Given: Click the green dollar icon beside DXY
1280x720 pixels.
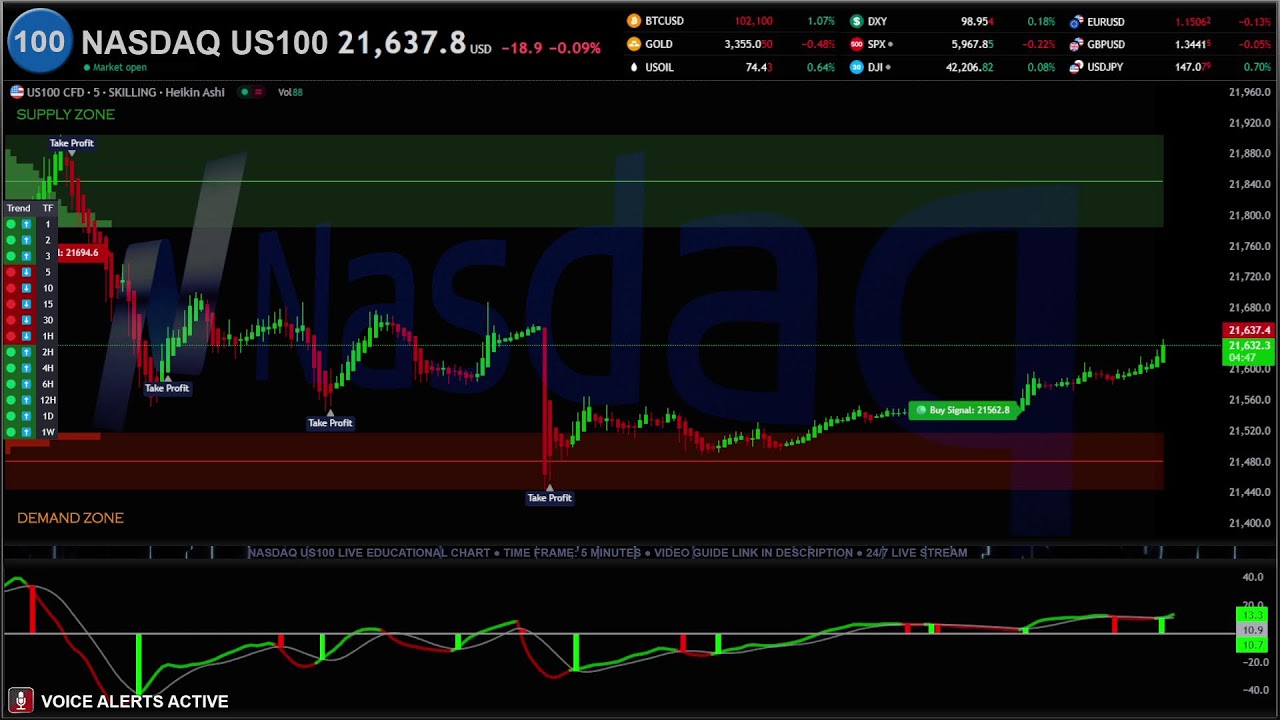Looking at the screenshot, I should pos(857,21).
